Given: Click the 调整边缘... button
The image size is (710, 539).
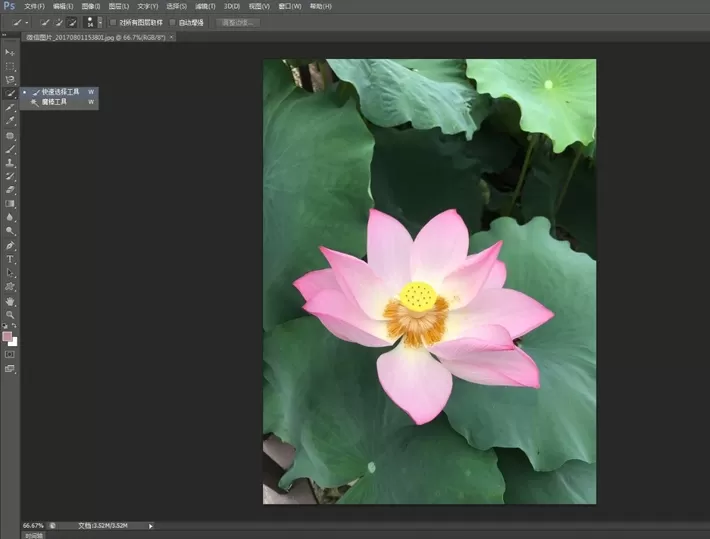Looking at the screenshot, I should [238, 23].
